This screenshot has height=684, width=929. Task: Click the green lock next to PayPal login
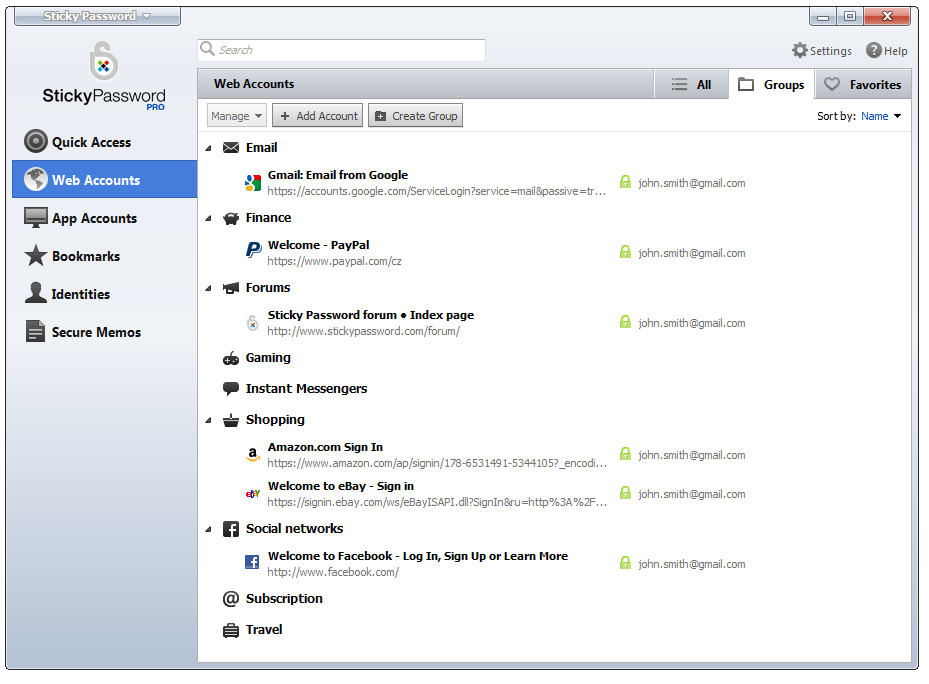tap(625, 252)
